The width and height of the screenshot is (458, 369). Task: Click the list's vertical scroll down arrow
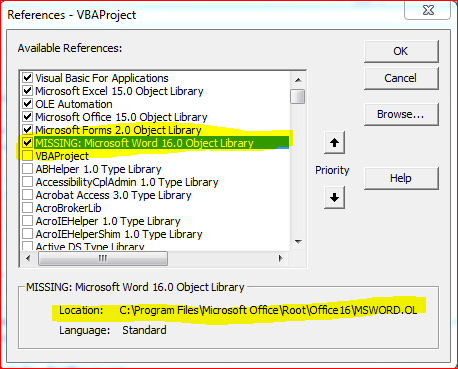pyautogui.click(x=298, y=241)
